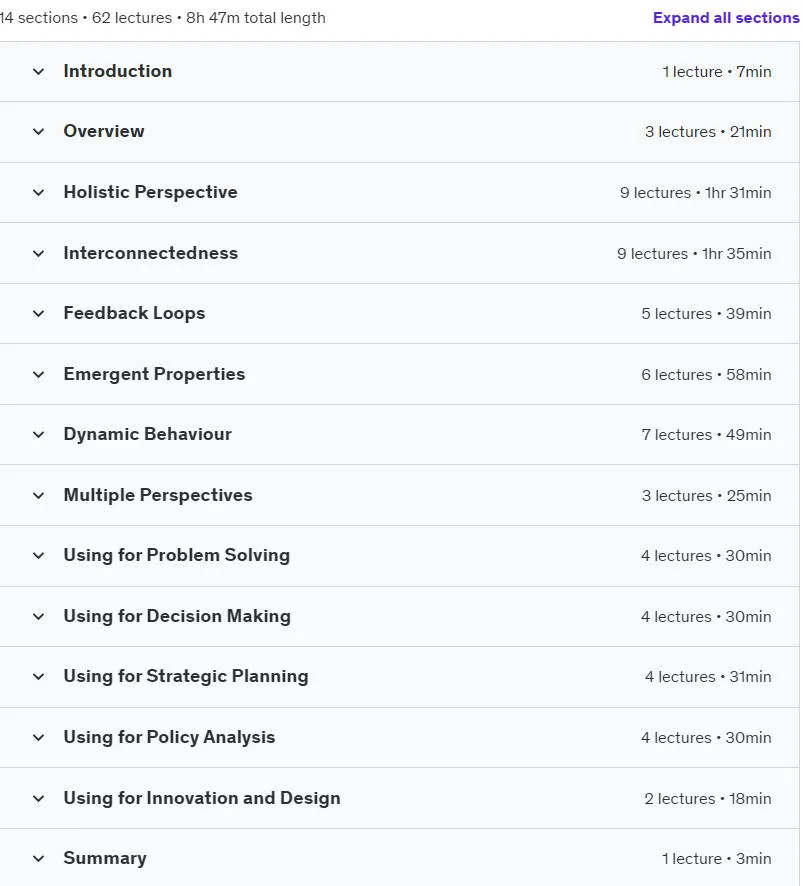803x886 pixels.
Task: Expand Using for Innovation and Design chevron
Action: [38, 798]
